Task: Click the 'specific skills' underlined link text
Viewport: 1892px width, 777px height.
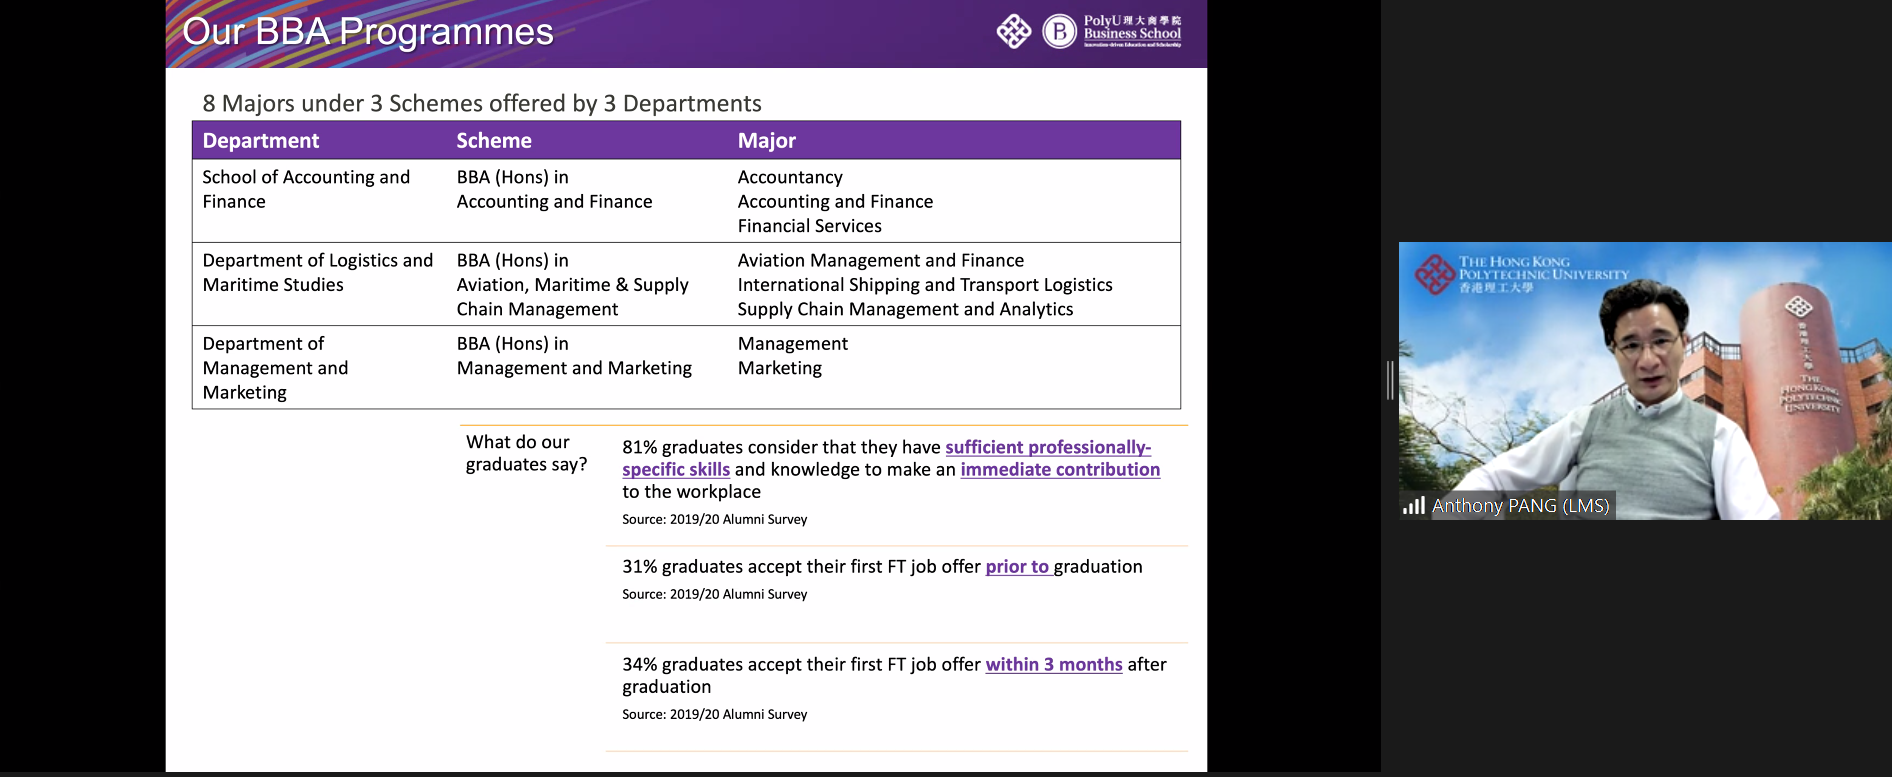Action: point(675,469)
